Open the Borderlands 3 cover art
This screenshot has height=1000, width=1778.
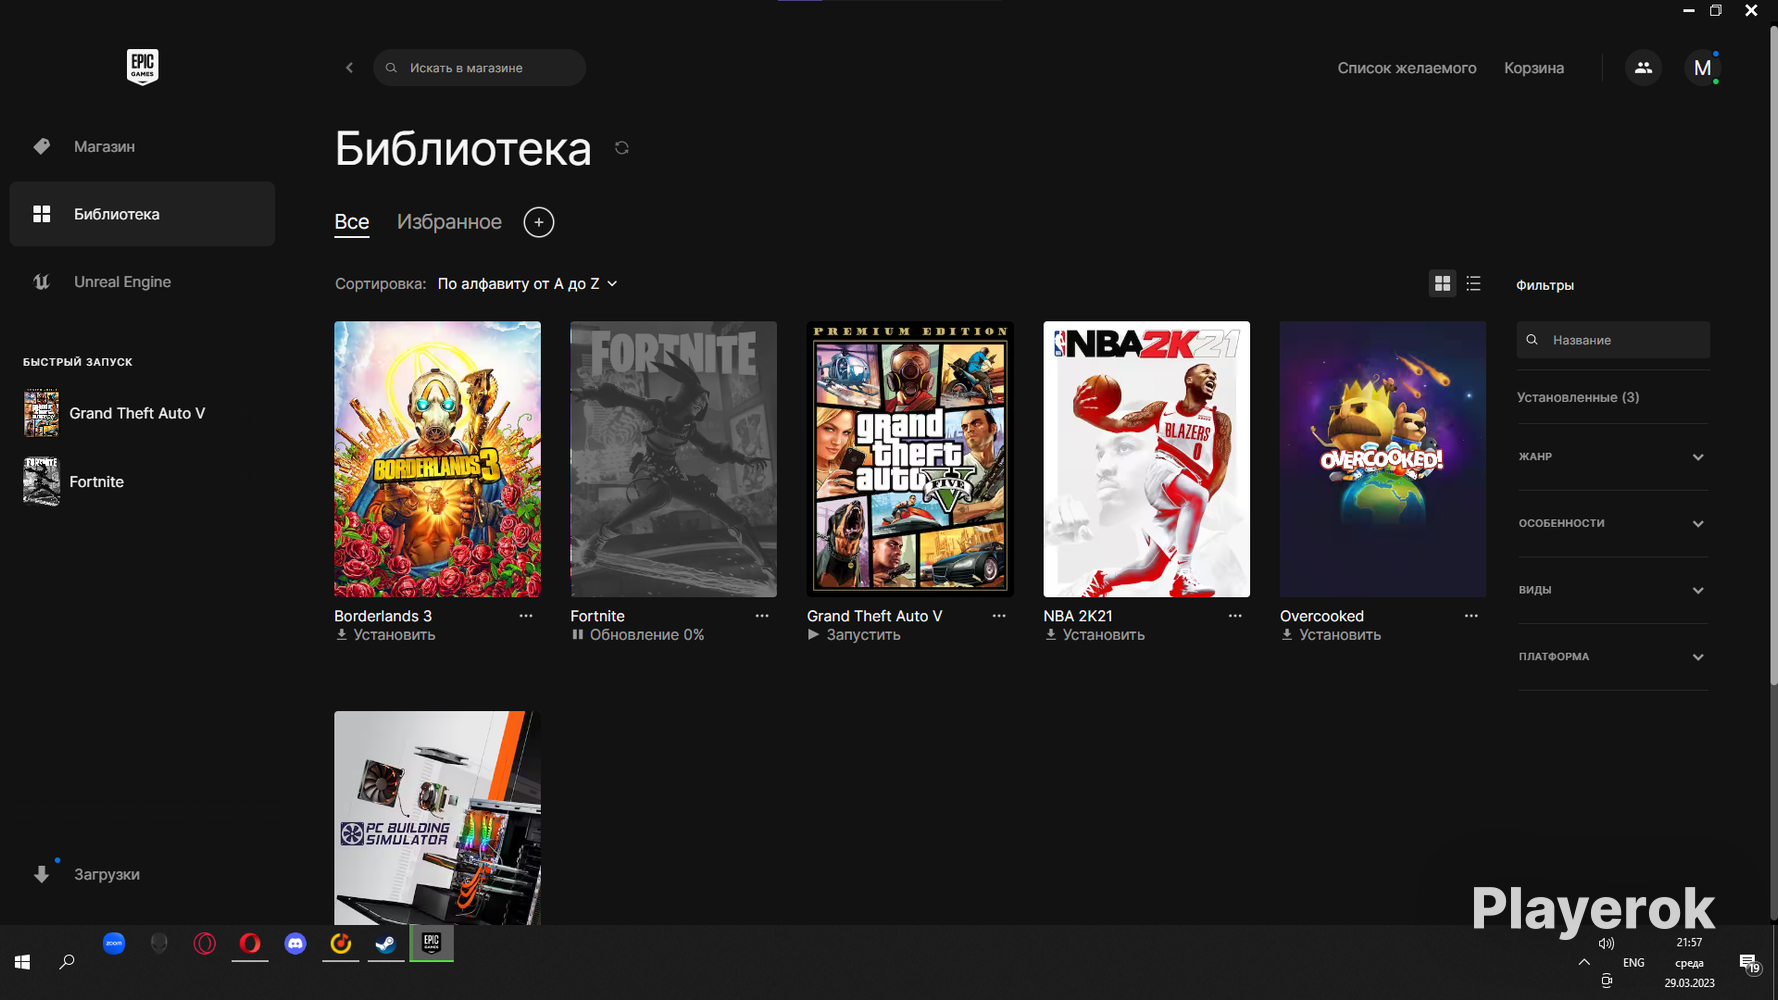(x=437, y=459)
